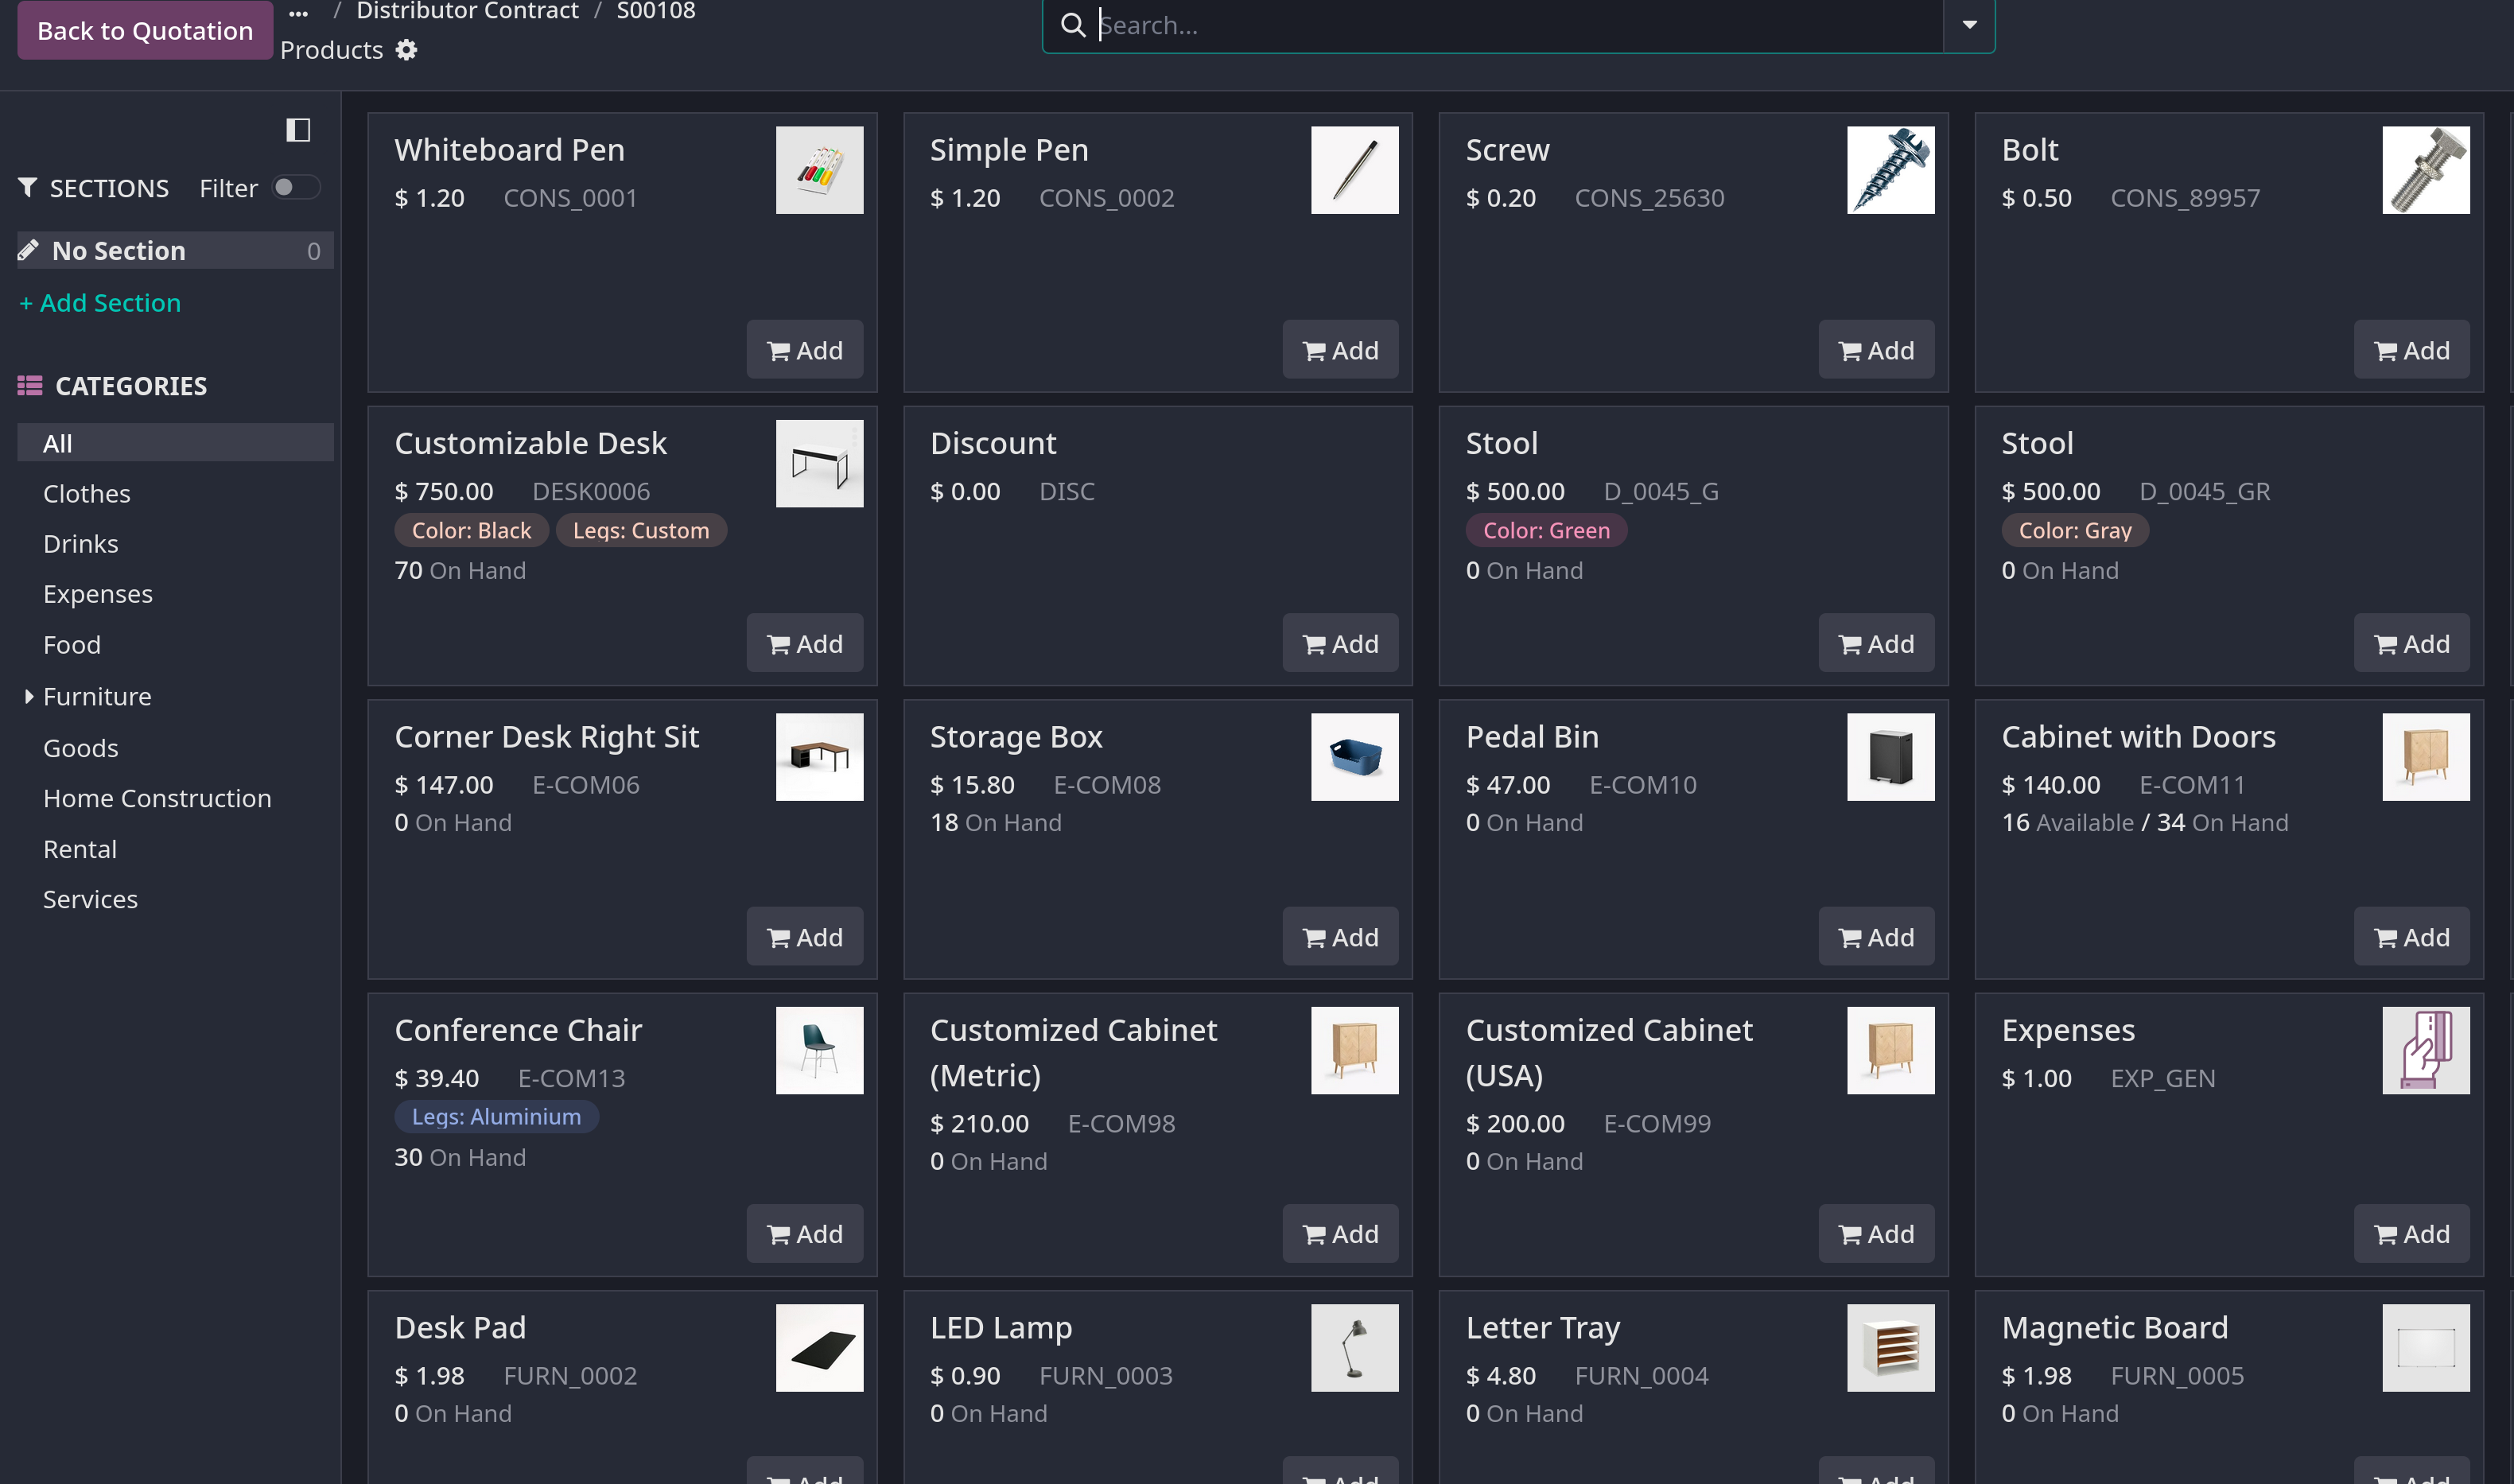Open Conference Chair image
Screen dimensions: 2514x1484
coord(819,1050)
